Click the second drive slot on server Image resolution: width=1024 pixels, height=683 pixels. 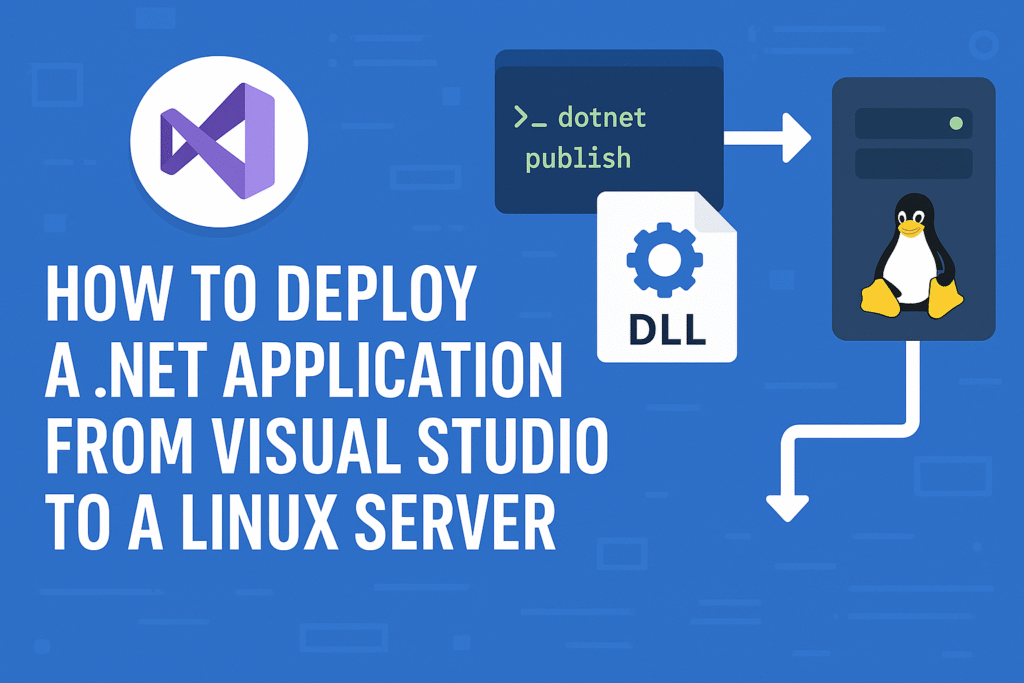click(913, 163)
